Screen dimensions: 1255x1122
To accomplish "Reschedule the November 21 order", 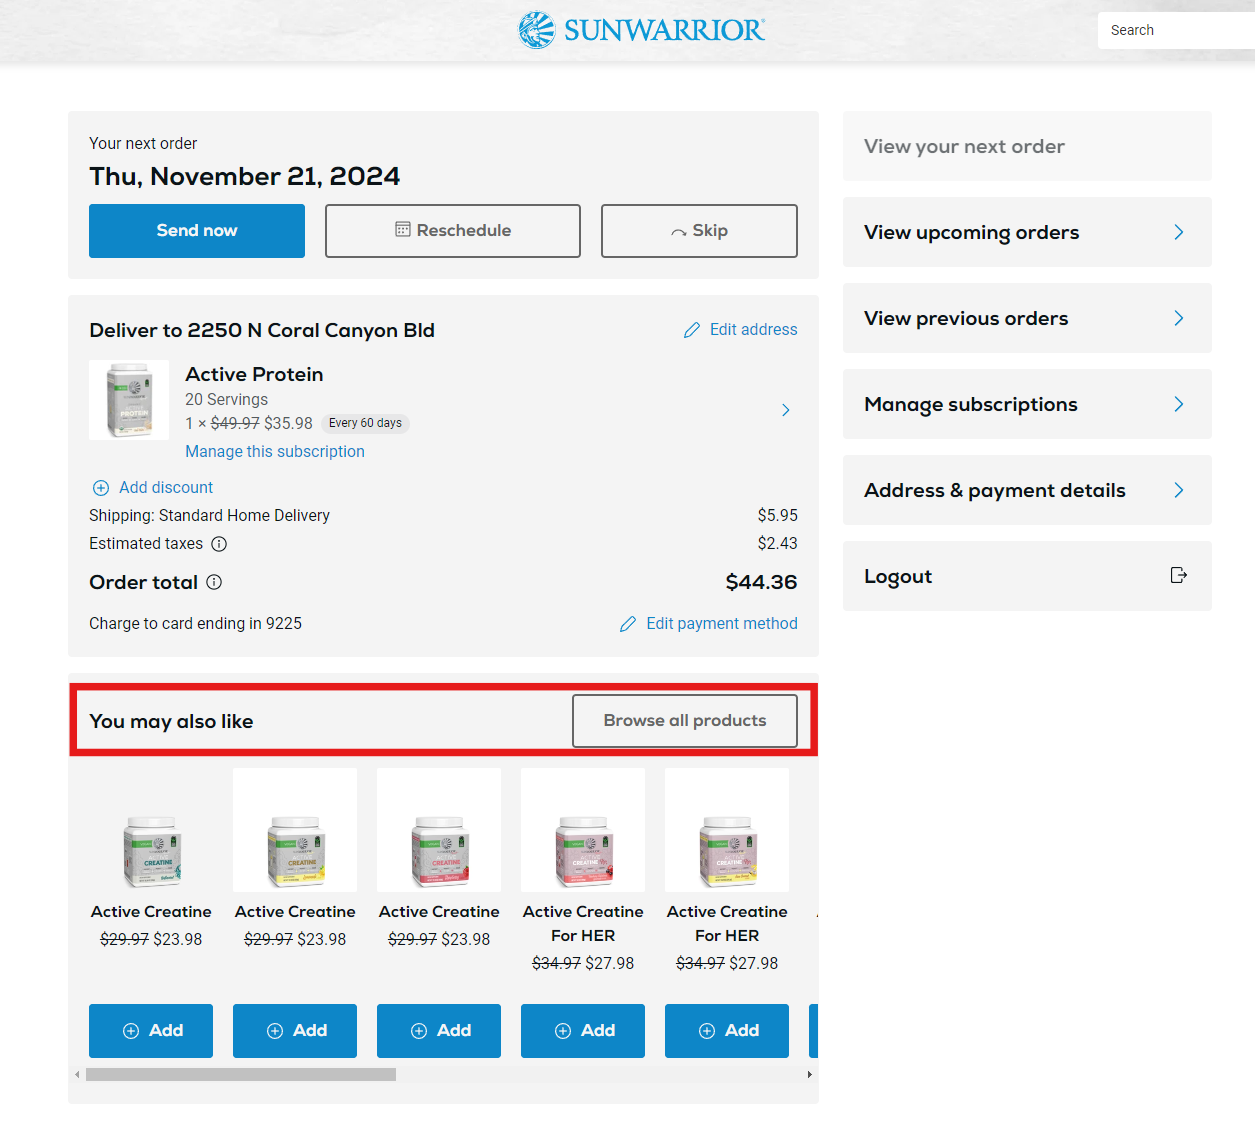I will coord(453,231).
